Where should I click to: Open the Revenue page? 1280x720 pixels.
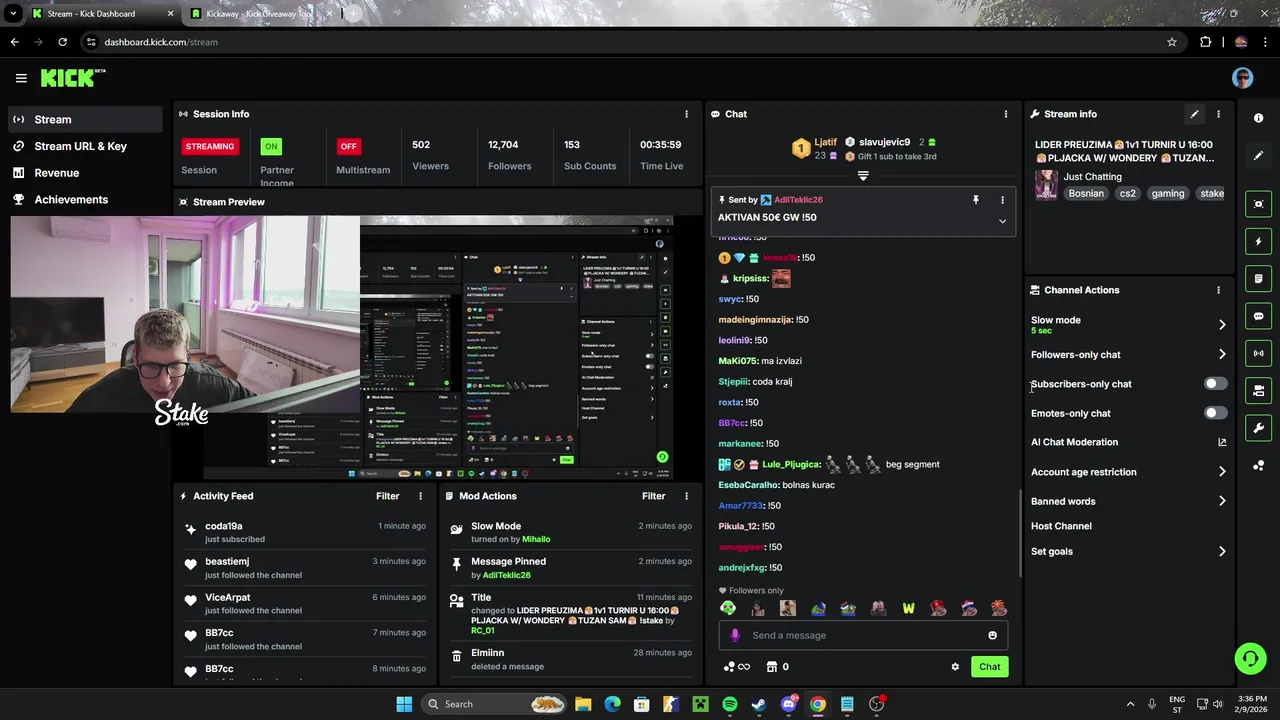pos(85,173)
